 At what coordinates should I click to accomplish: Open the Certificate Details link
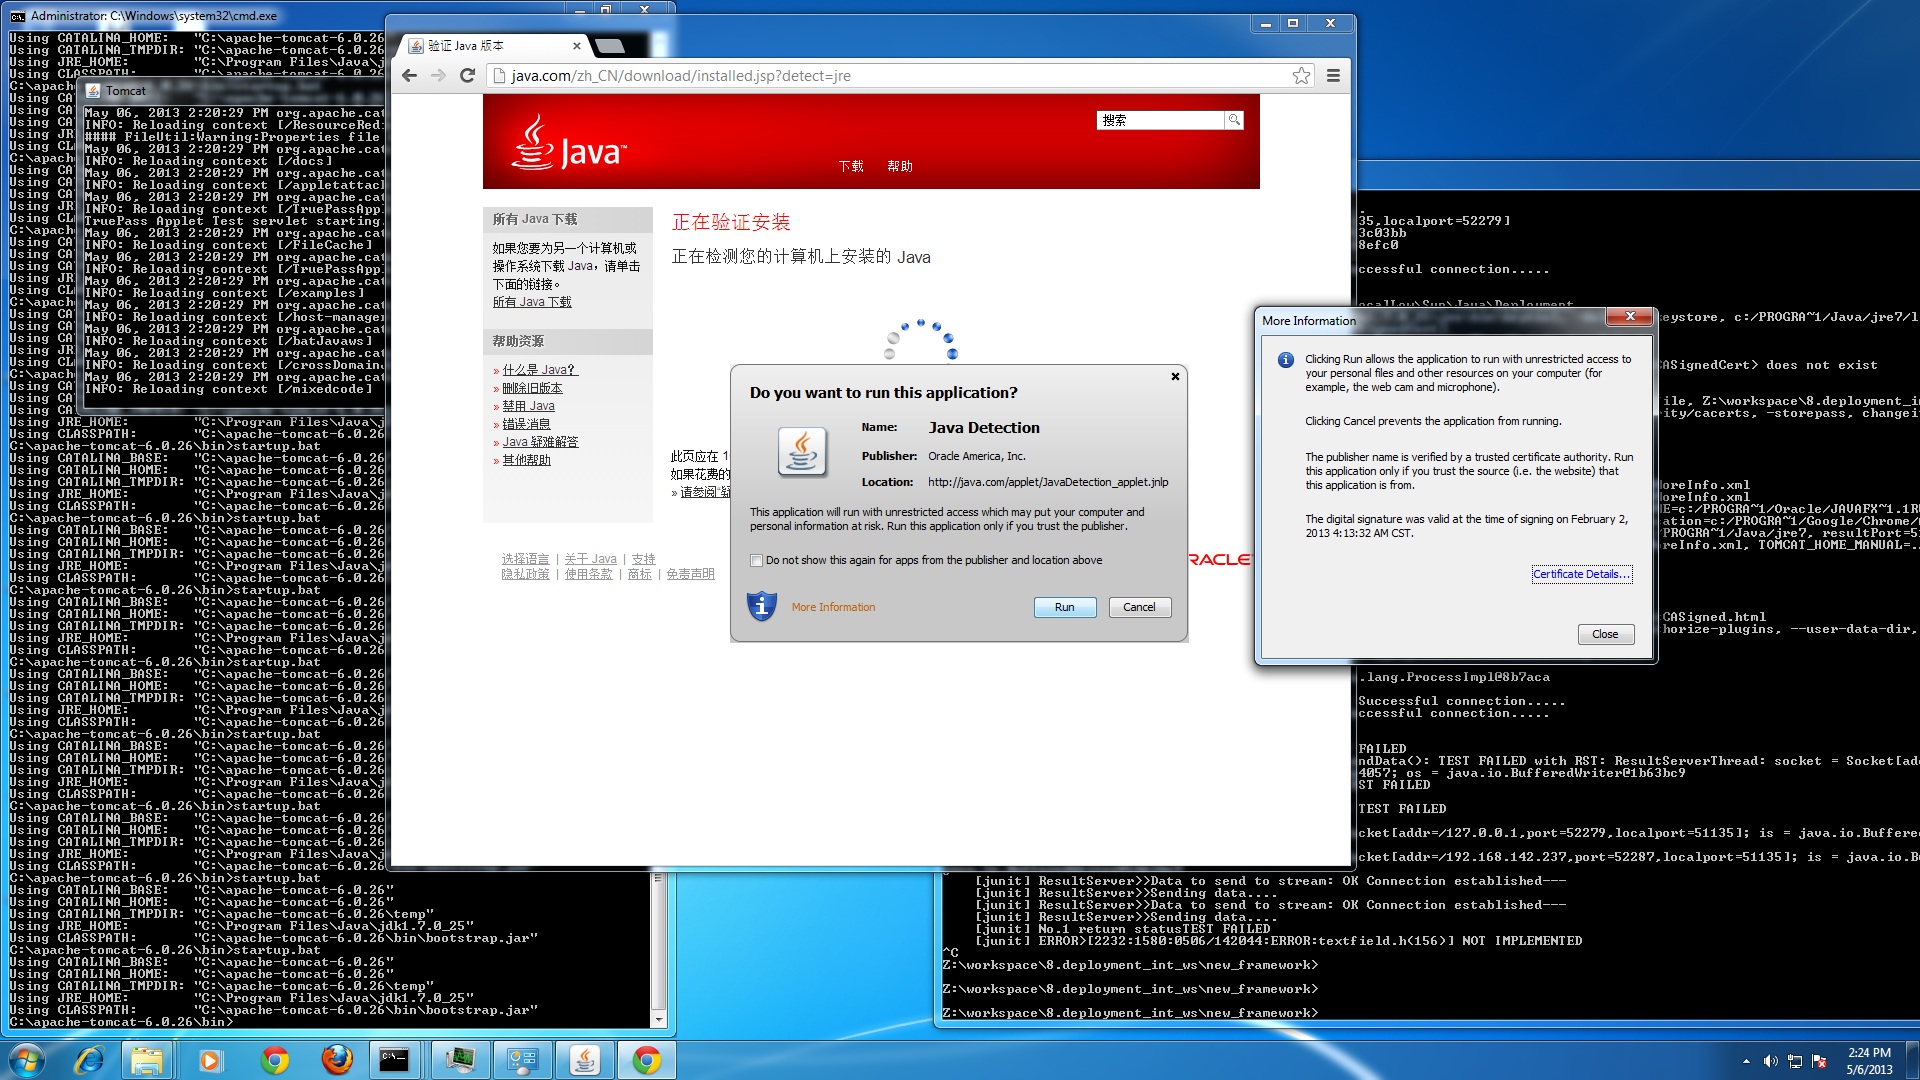[1581, 574]
